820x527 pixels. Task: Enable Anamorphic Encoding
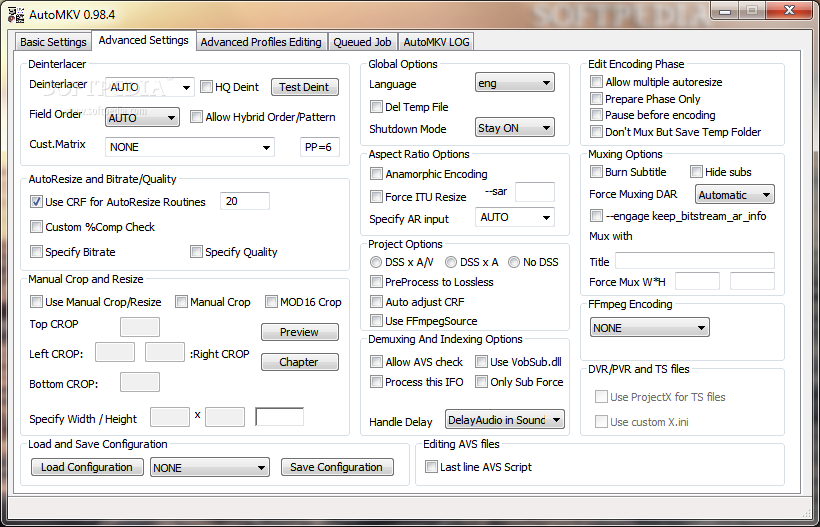[376, 174]
